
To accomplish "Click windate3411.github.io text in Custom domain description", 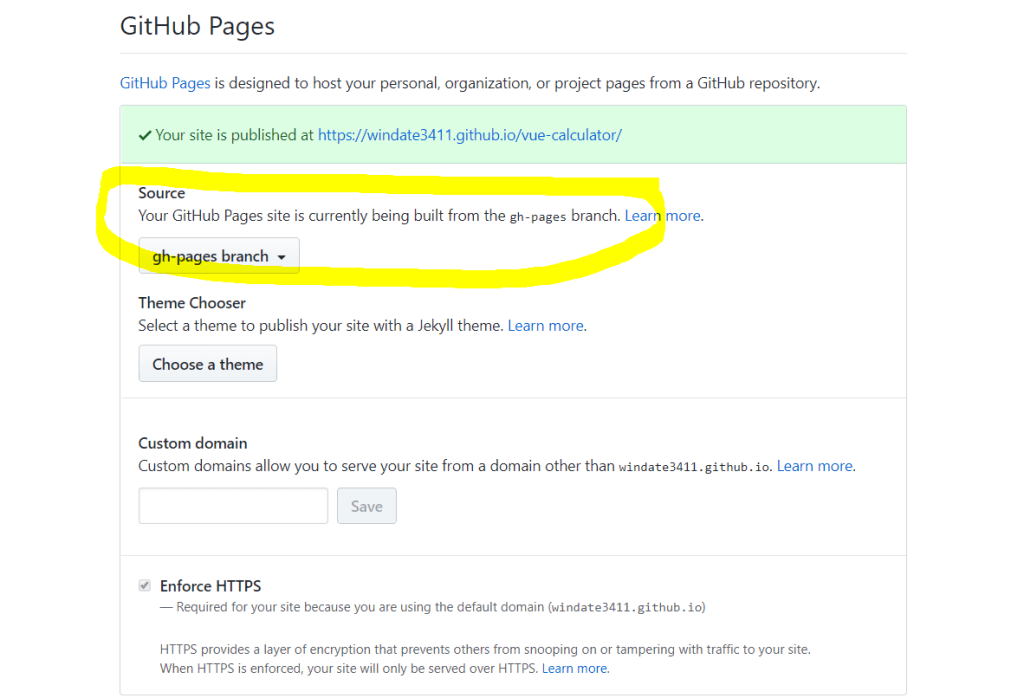I will coord(695,467).
